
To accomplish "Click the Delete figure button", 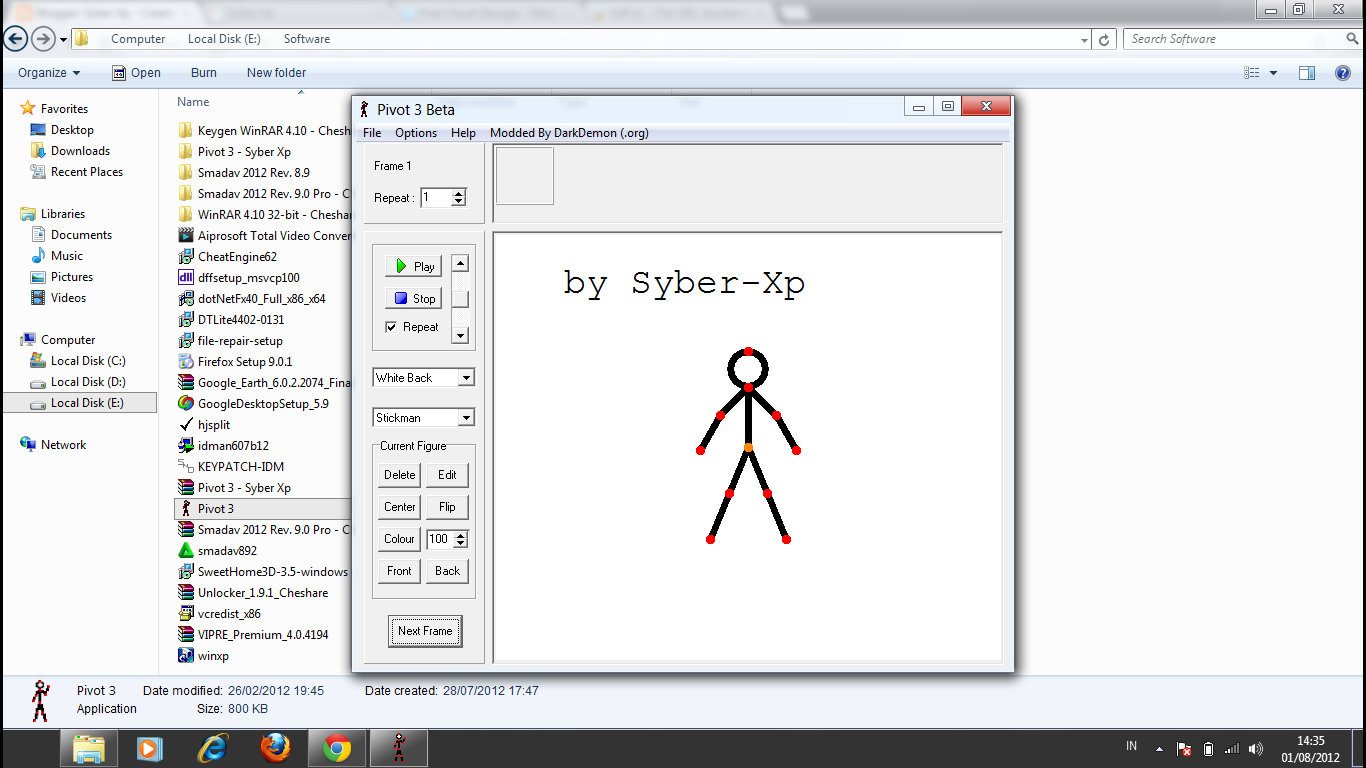I will [x=399, y=475].
